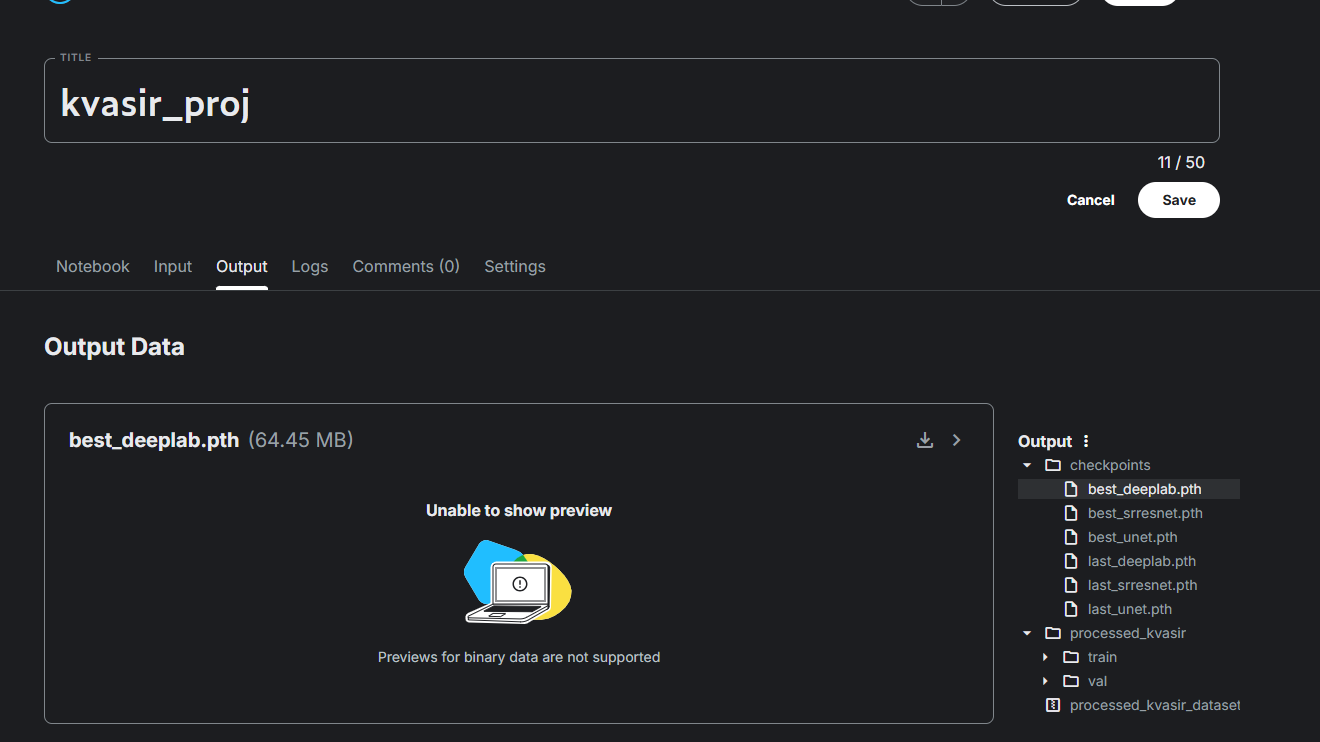Expand the train folder arrow
The image size is (1320, 742).
point(1045,657)
